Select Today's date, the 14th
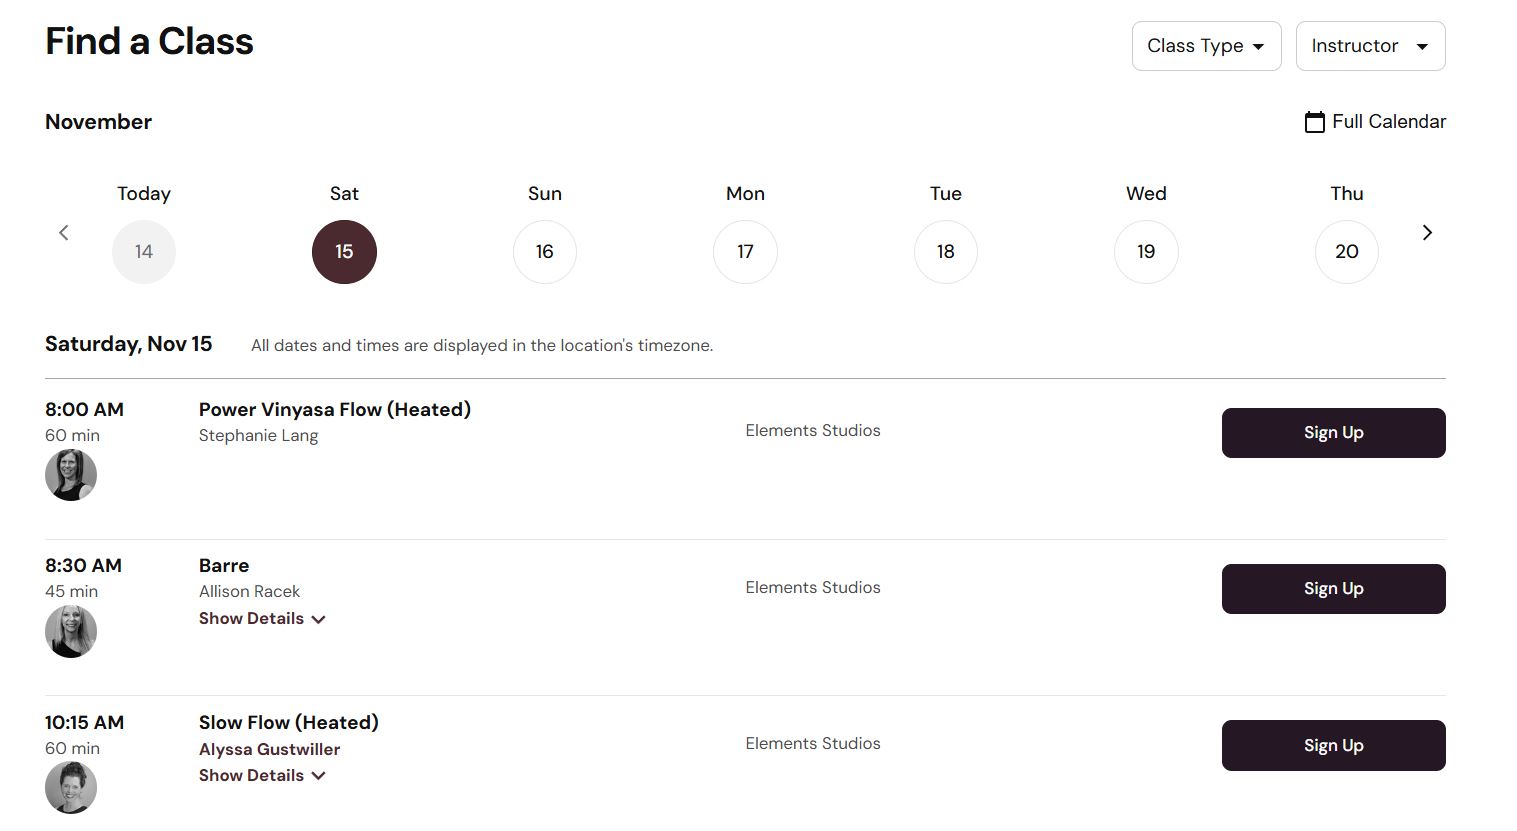Screen dimensions: 1517x831 click(x=144, y=252)
